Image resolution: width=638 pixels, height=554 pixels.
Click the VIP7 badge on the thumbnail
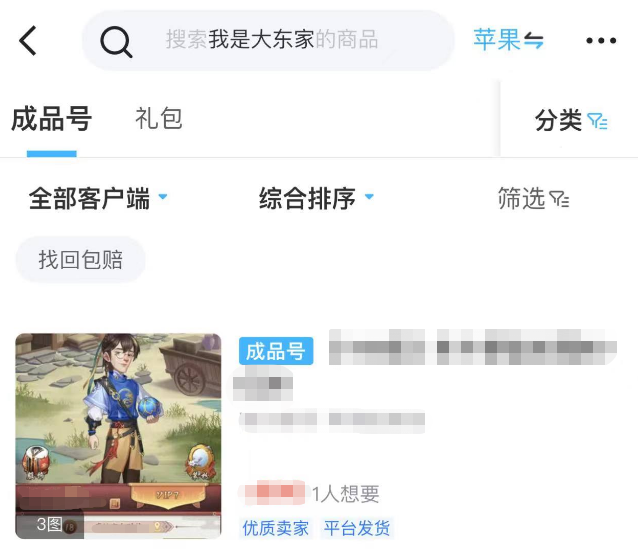click(x=168, y=495)
